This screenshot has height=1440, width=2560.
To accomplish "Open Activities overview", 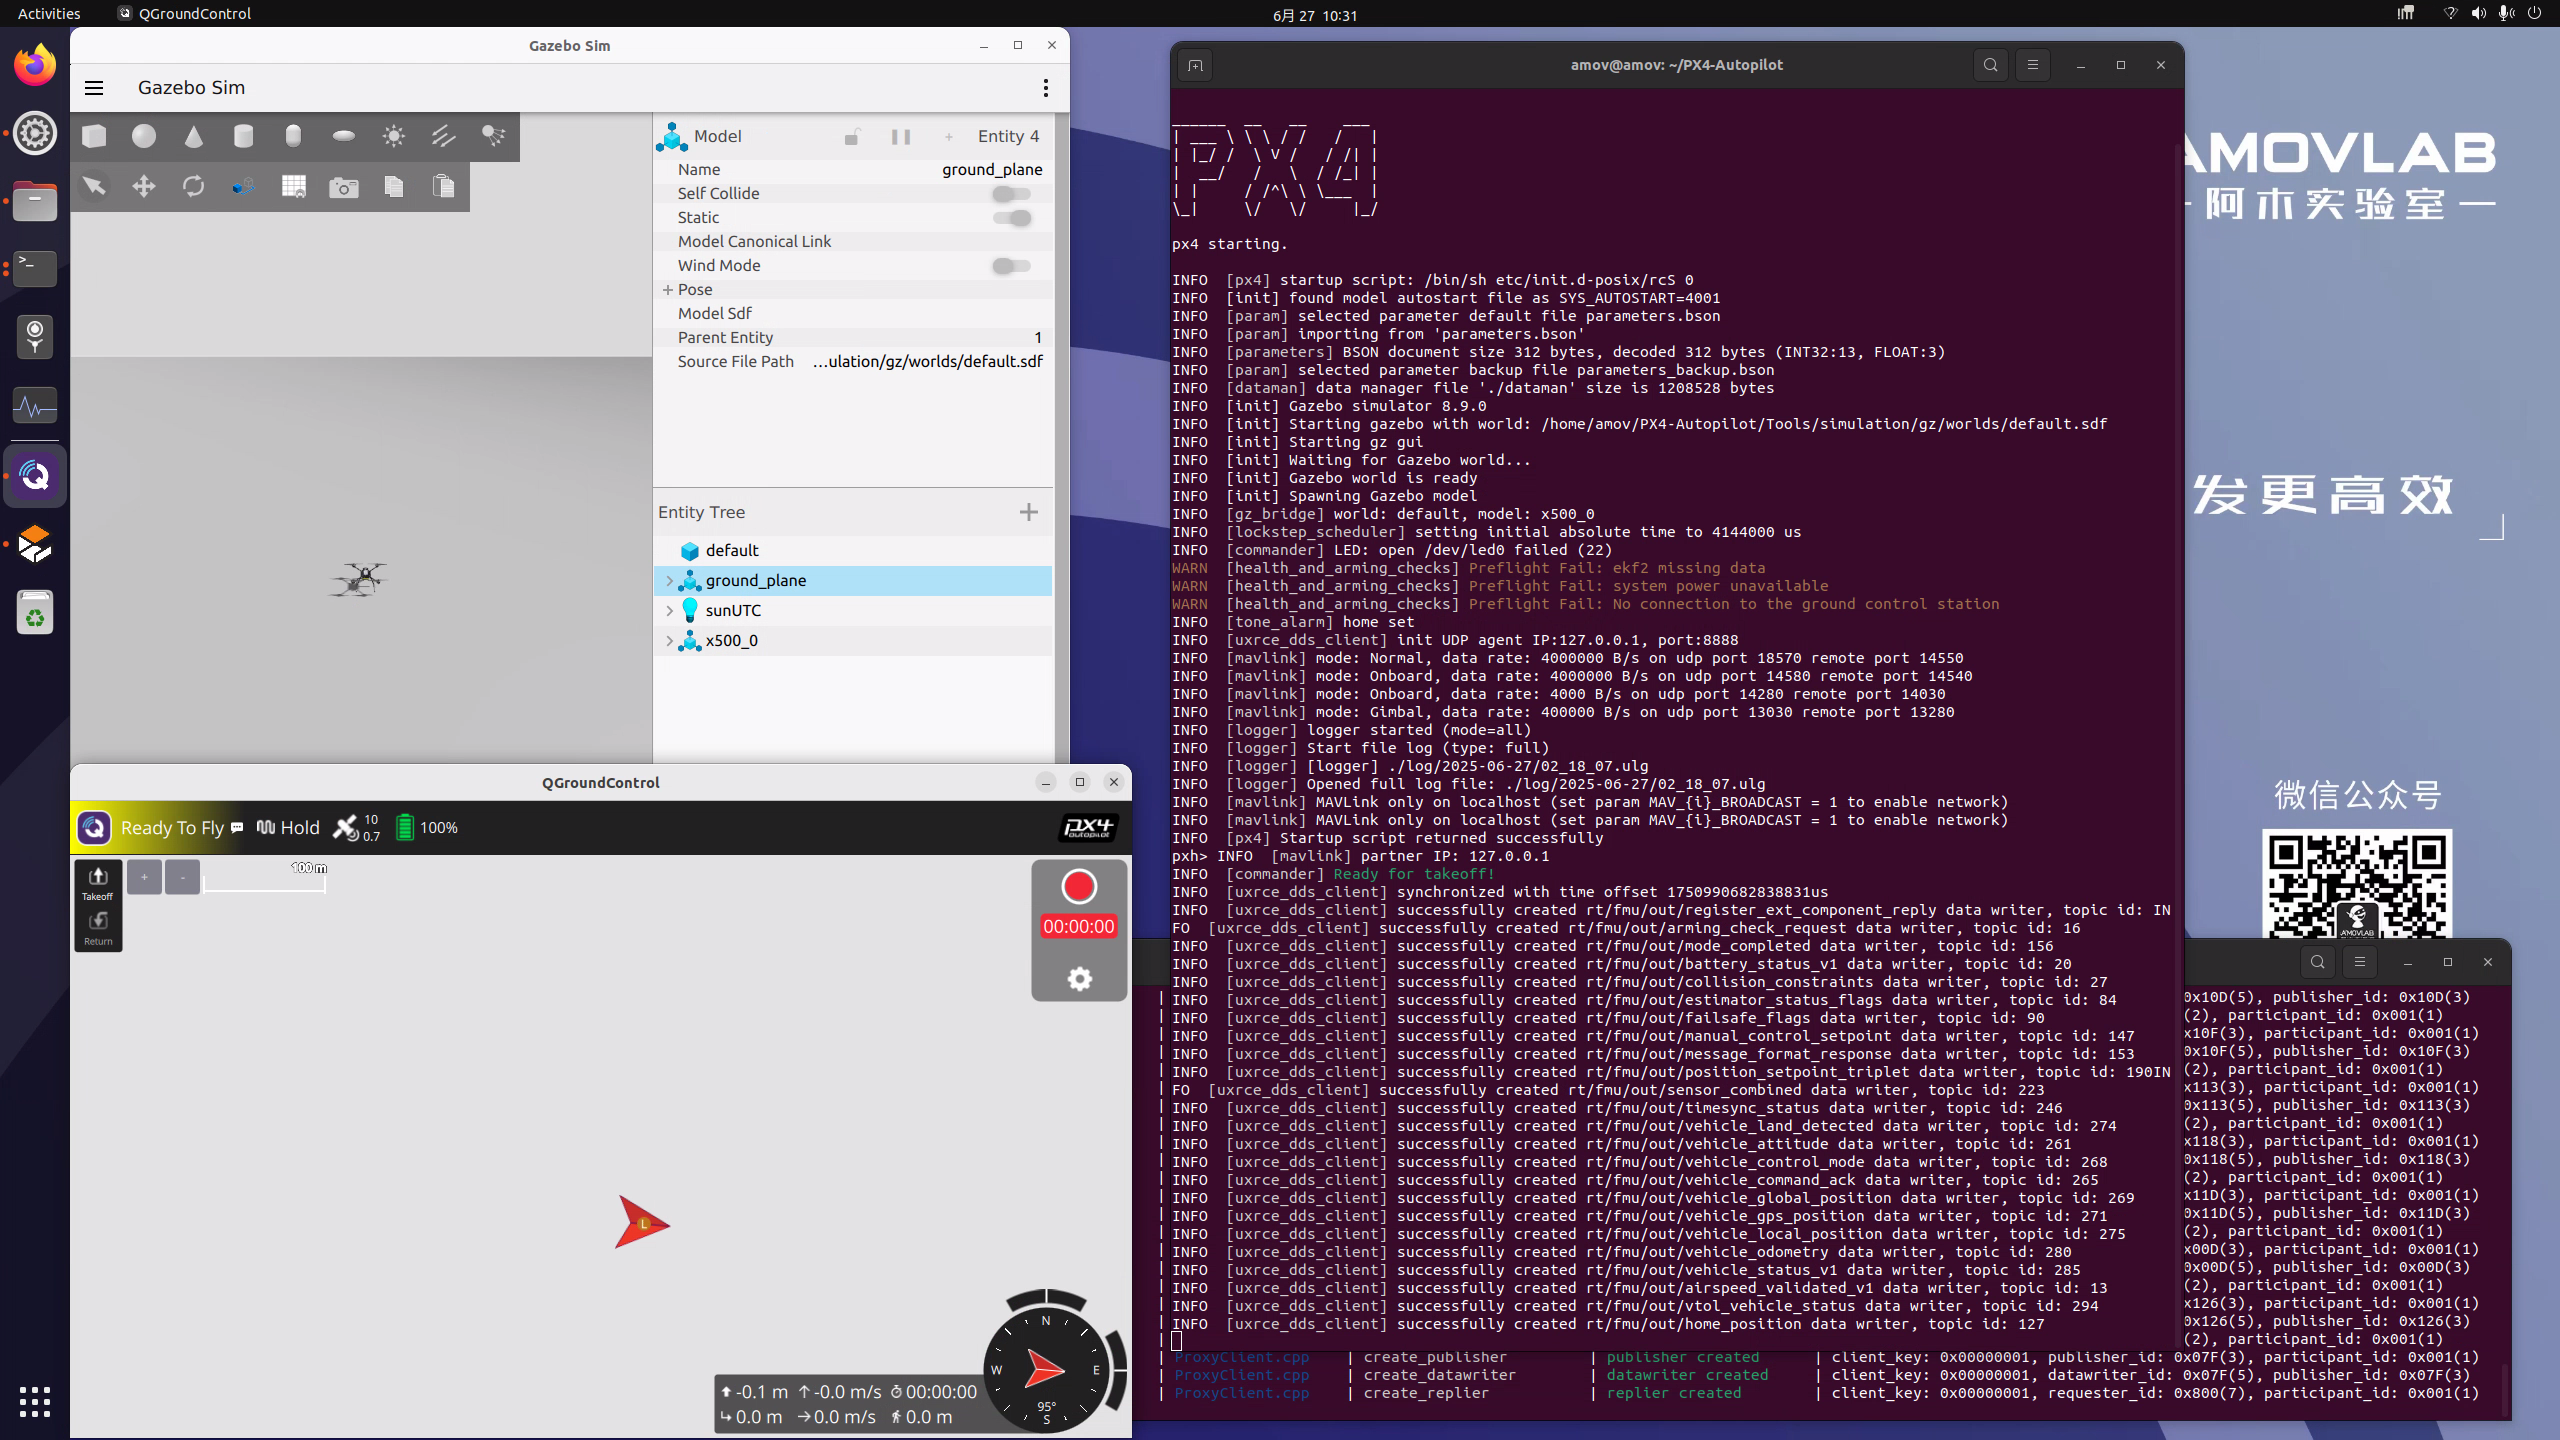I will [49, 14].
